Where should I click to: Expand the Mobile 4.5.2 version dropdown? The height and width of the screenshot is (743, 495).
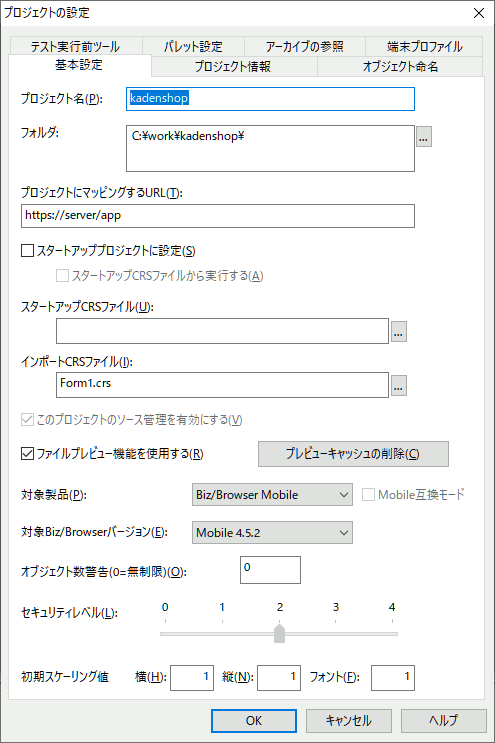272,533
